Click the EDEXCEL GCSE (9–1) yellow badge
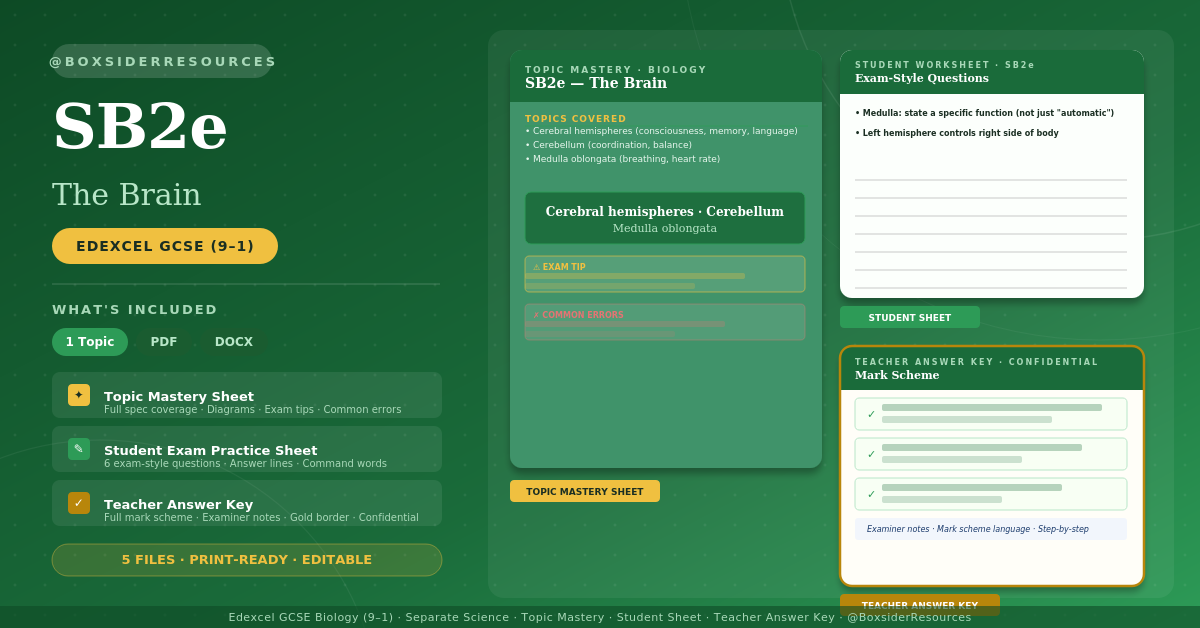The image size is (1200, 628). 165,246
